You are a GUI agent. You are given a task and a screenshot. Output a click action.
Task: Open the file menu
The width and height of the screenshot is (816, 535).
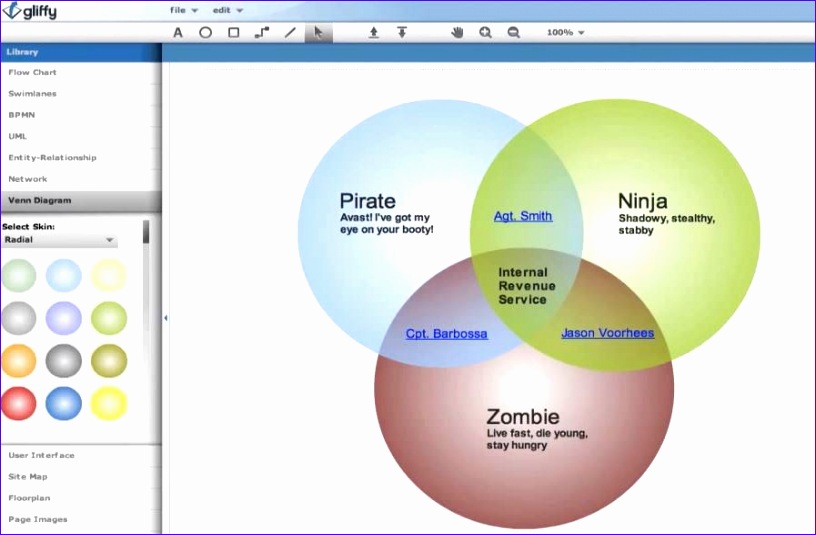click(x=184, y=10)
